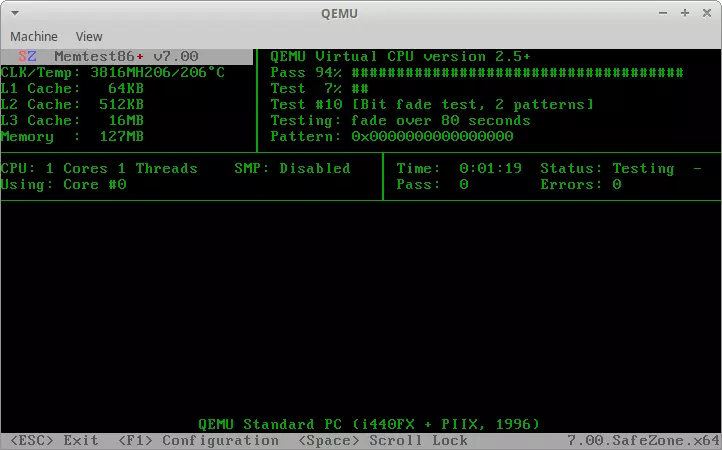Click the Errors: 0 counter
This screenshot has width=722, height=450.
tap(581, 185)
